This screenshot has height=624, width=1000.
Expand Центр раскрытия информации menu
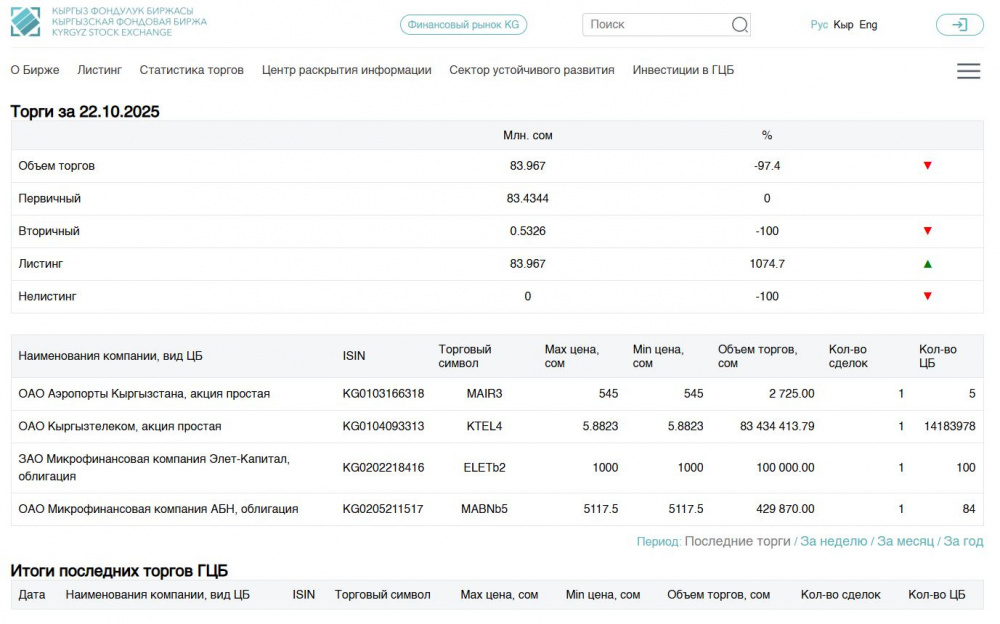[346, 70]
